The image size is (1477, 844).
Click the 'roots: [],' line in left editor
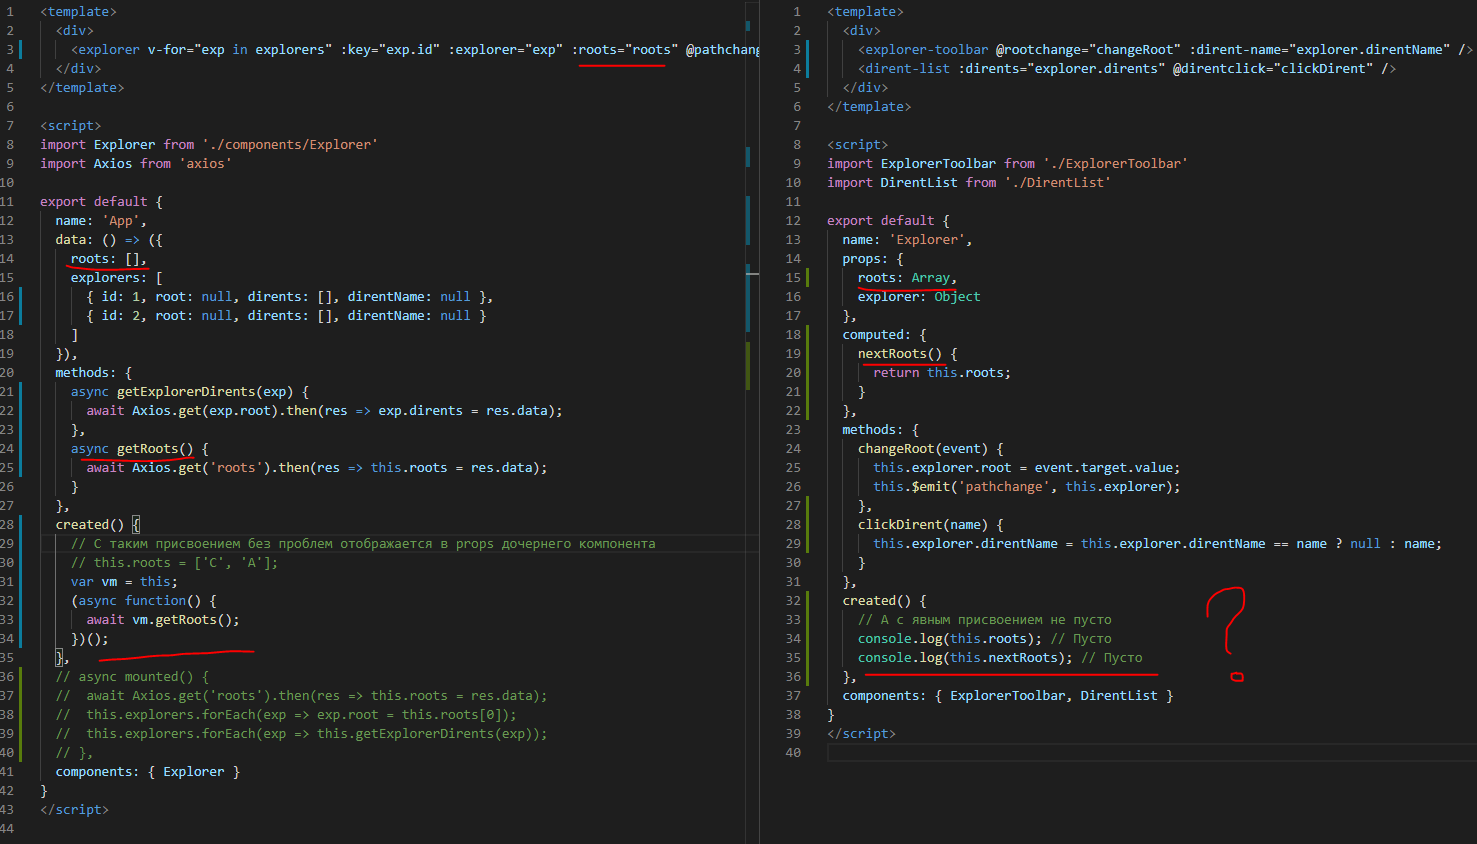(x=109, y=258)
